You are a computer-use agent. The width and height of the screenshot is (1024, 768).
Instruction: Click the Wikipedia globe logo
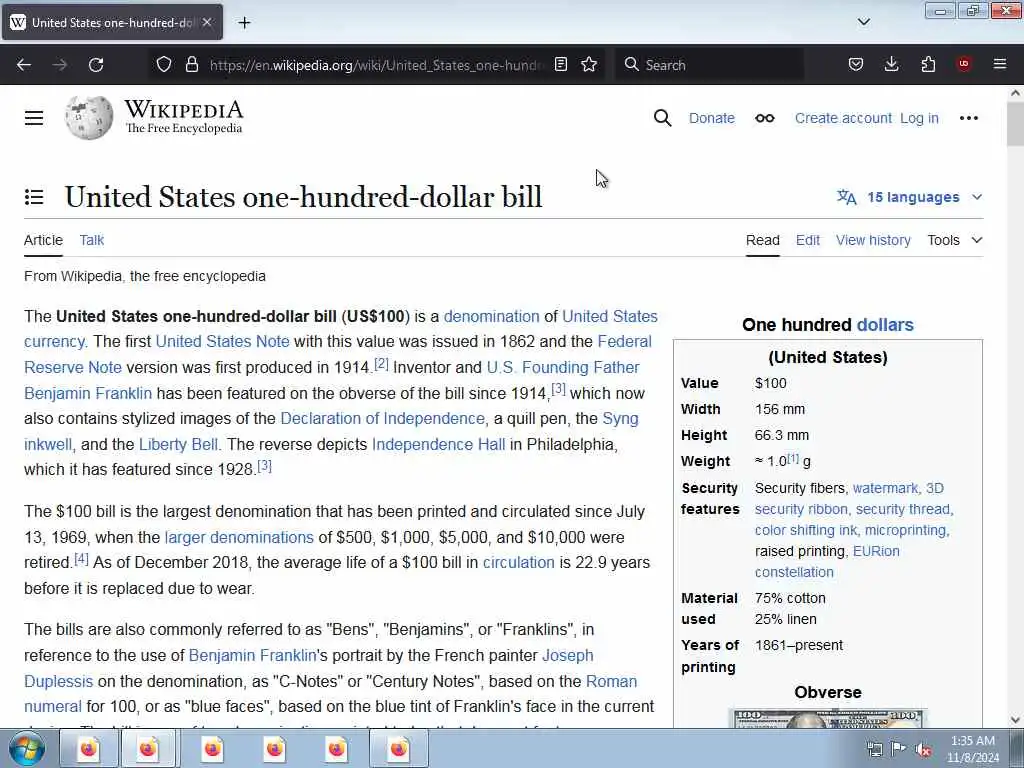pyautogui.click(x=89, y=118)
